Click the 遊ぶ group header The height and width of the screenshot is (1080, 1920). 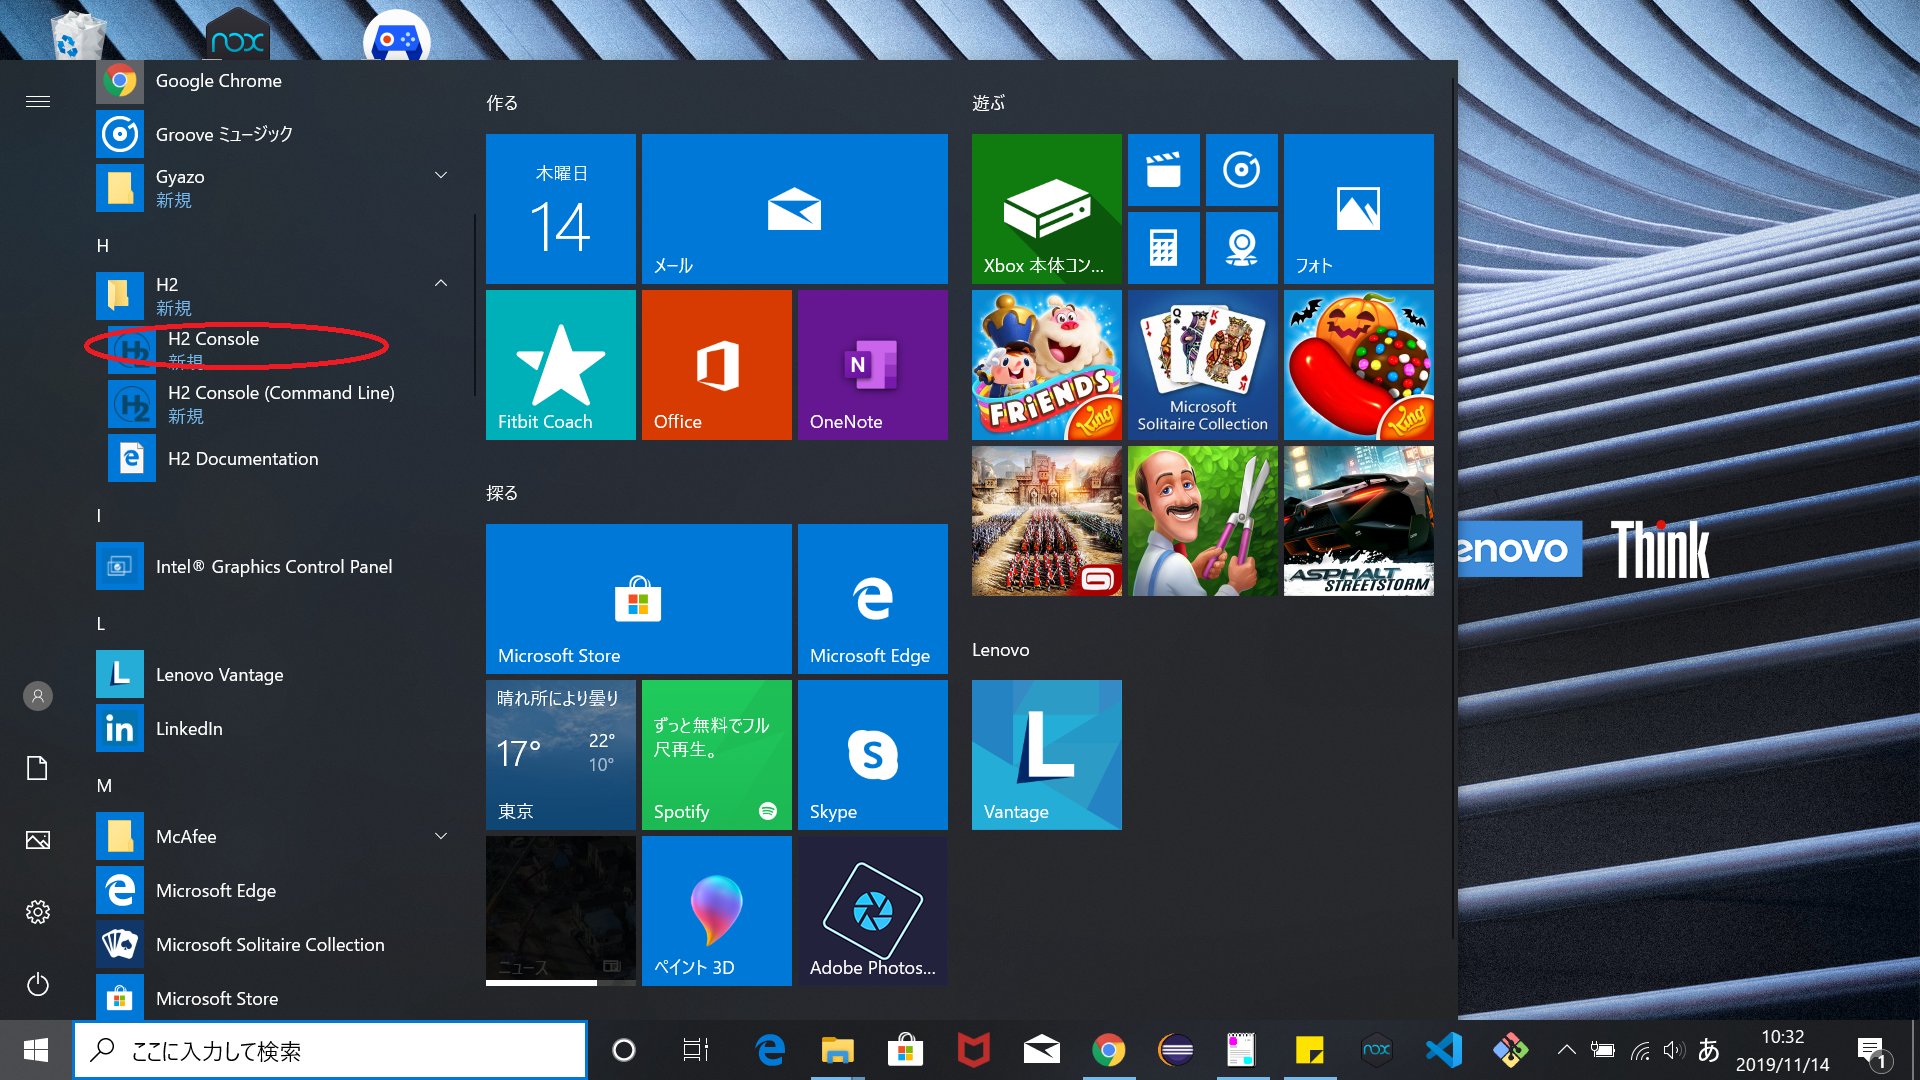coord(988,103)
